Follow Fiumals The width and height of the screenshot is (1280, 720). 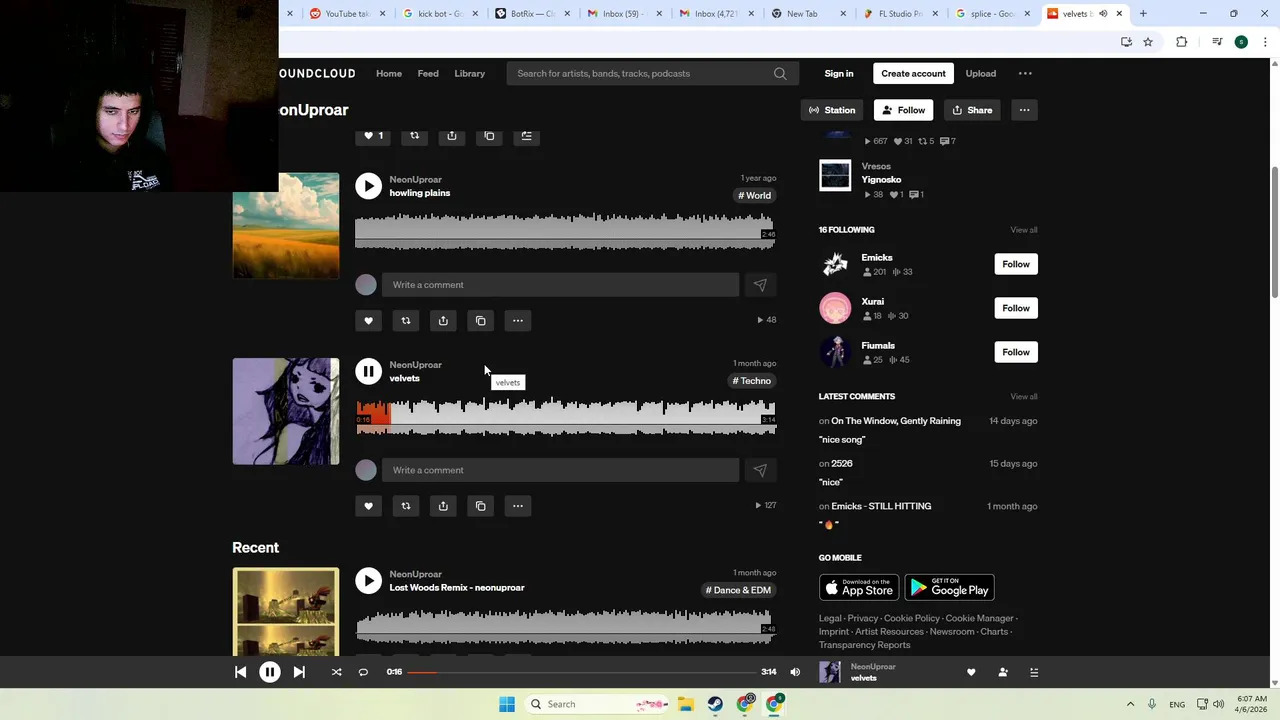click(1016, 352)
